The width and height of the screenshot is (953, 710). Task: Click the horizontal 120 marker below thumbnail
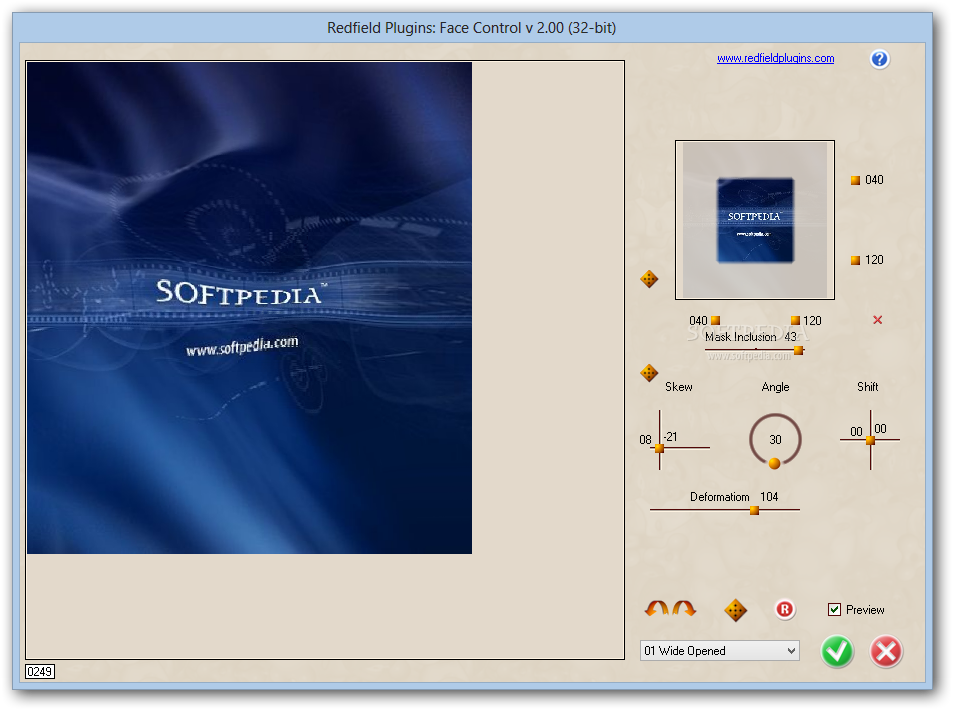click(x=795, y=320)
